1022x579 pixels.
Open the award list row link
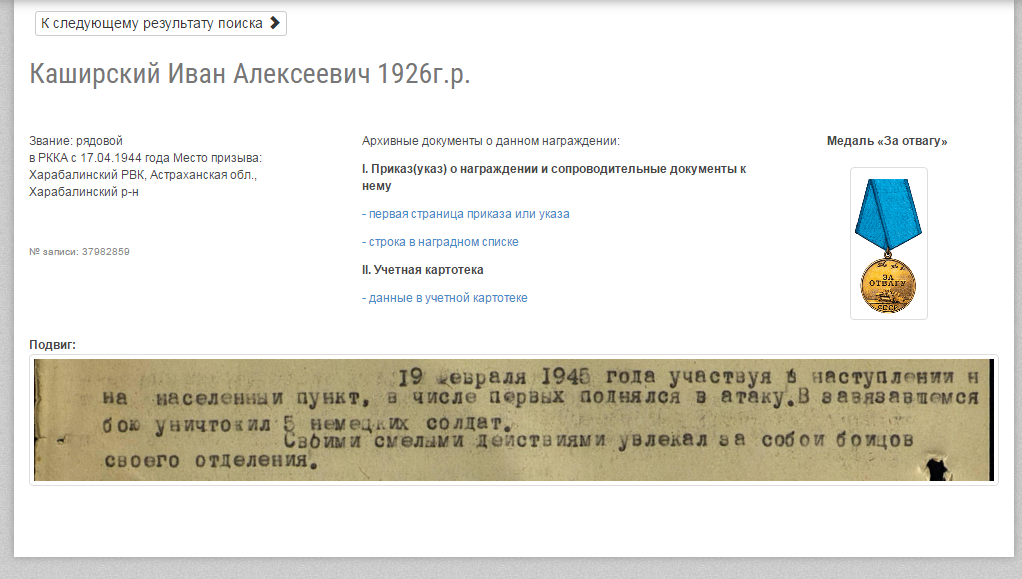point(440,242)
